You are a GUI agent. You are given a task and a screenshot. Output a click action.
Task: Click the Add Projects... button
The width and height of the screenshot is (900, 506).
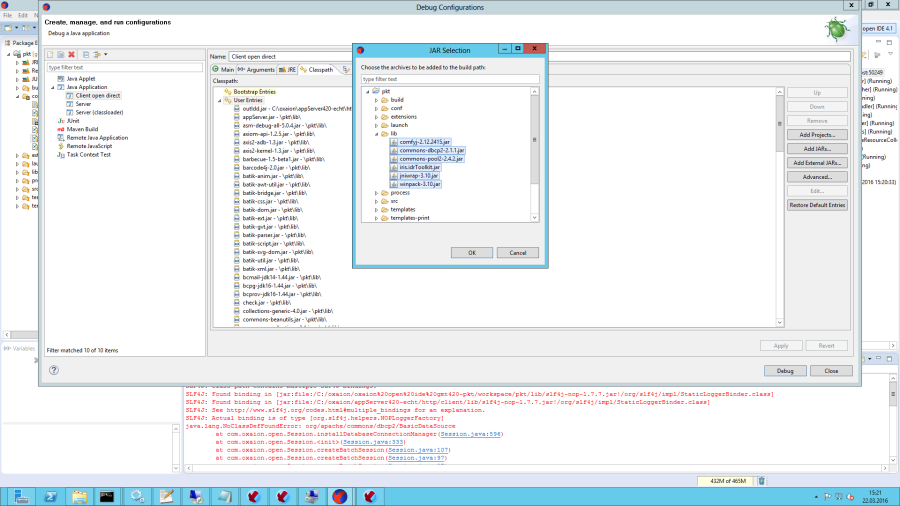click(x=817, y=135)
